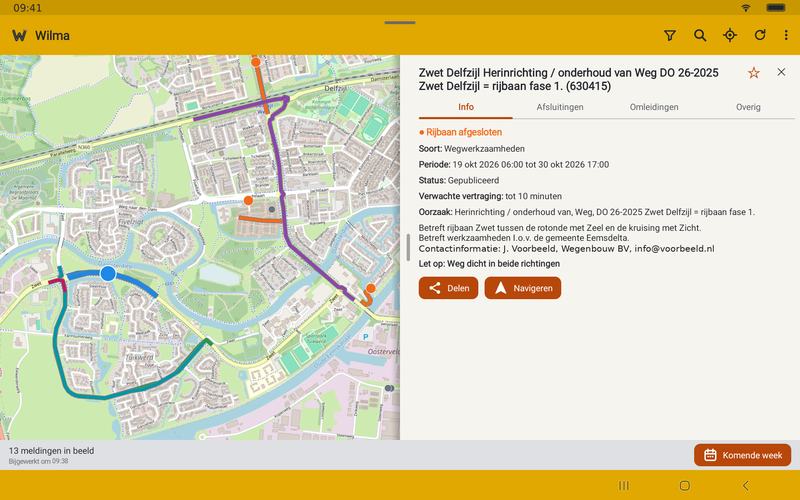The width and height of the screenshot is (800, 500).
Task: Open the Omleidingen tab
Action: point(654,107)
